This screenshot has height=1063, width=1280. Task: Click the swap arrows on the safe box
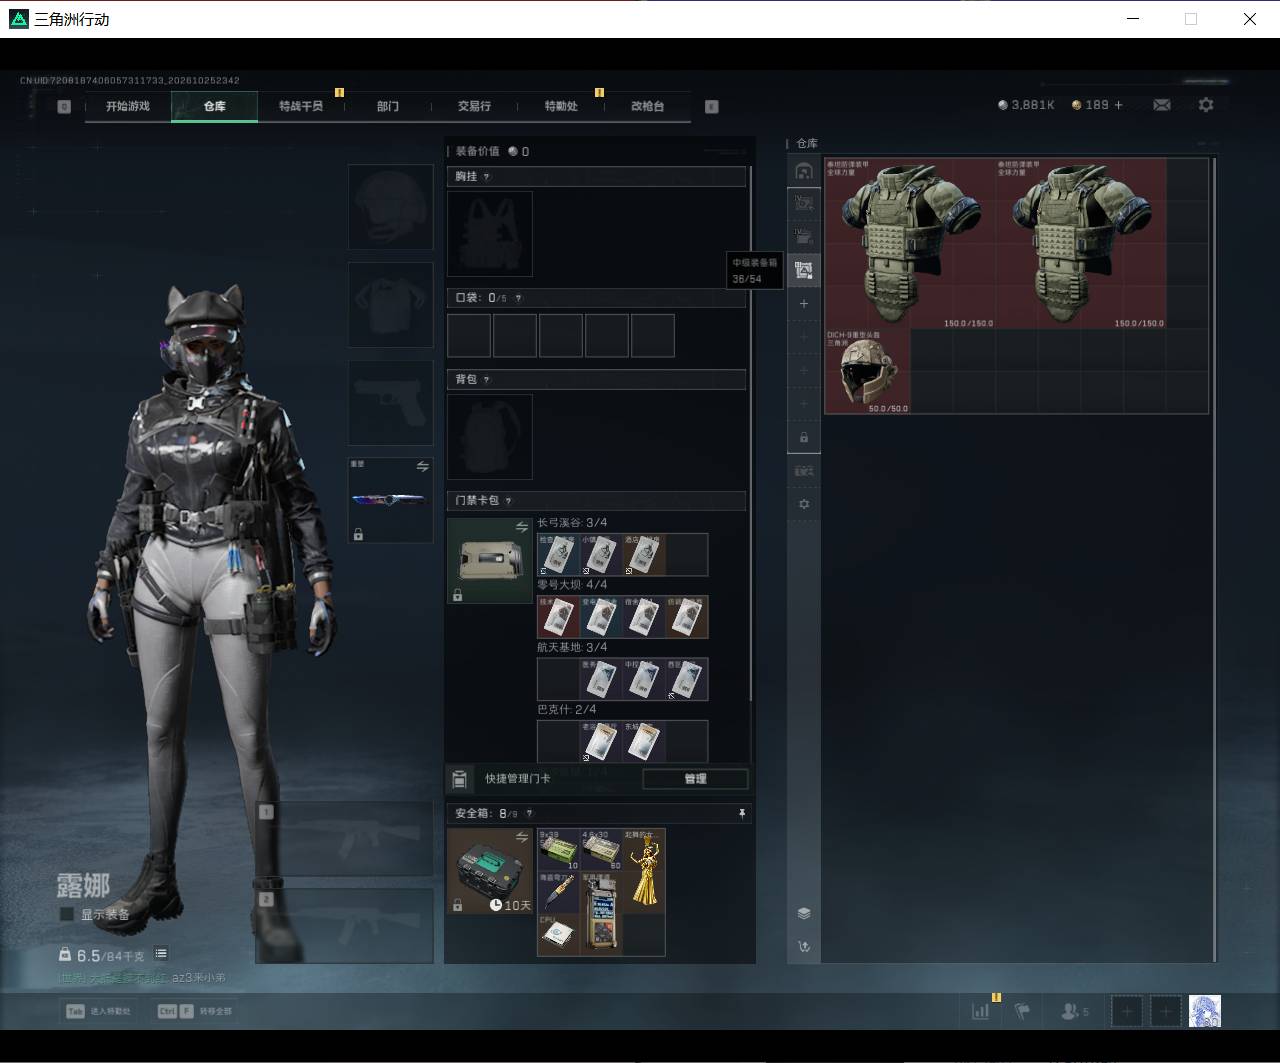point(521,837)
